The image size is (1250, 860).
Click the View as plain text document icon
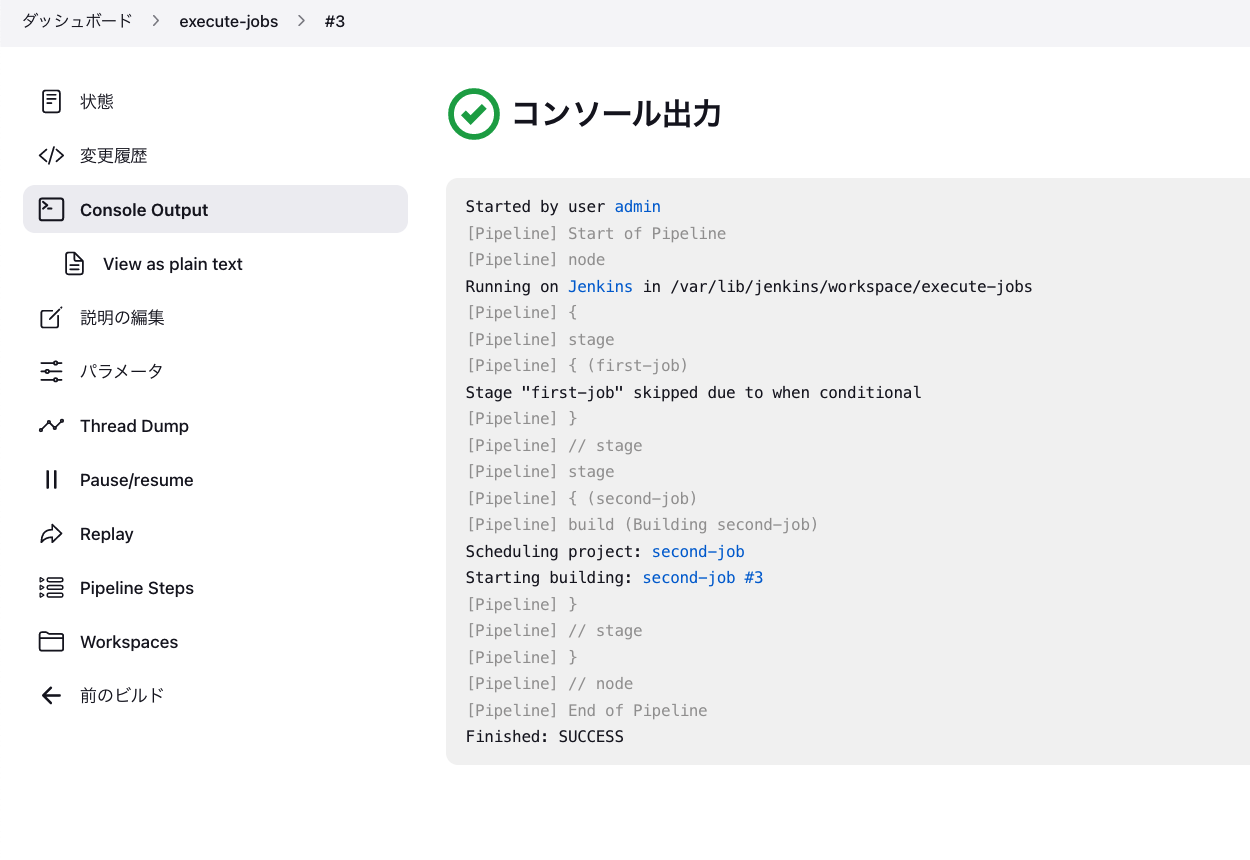(74, 263)
